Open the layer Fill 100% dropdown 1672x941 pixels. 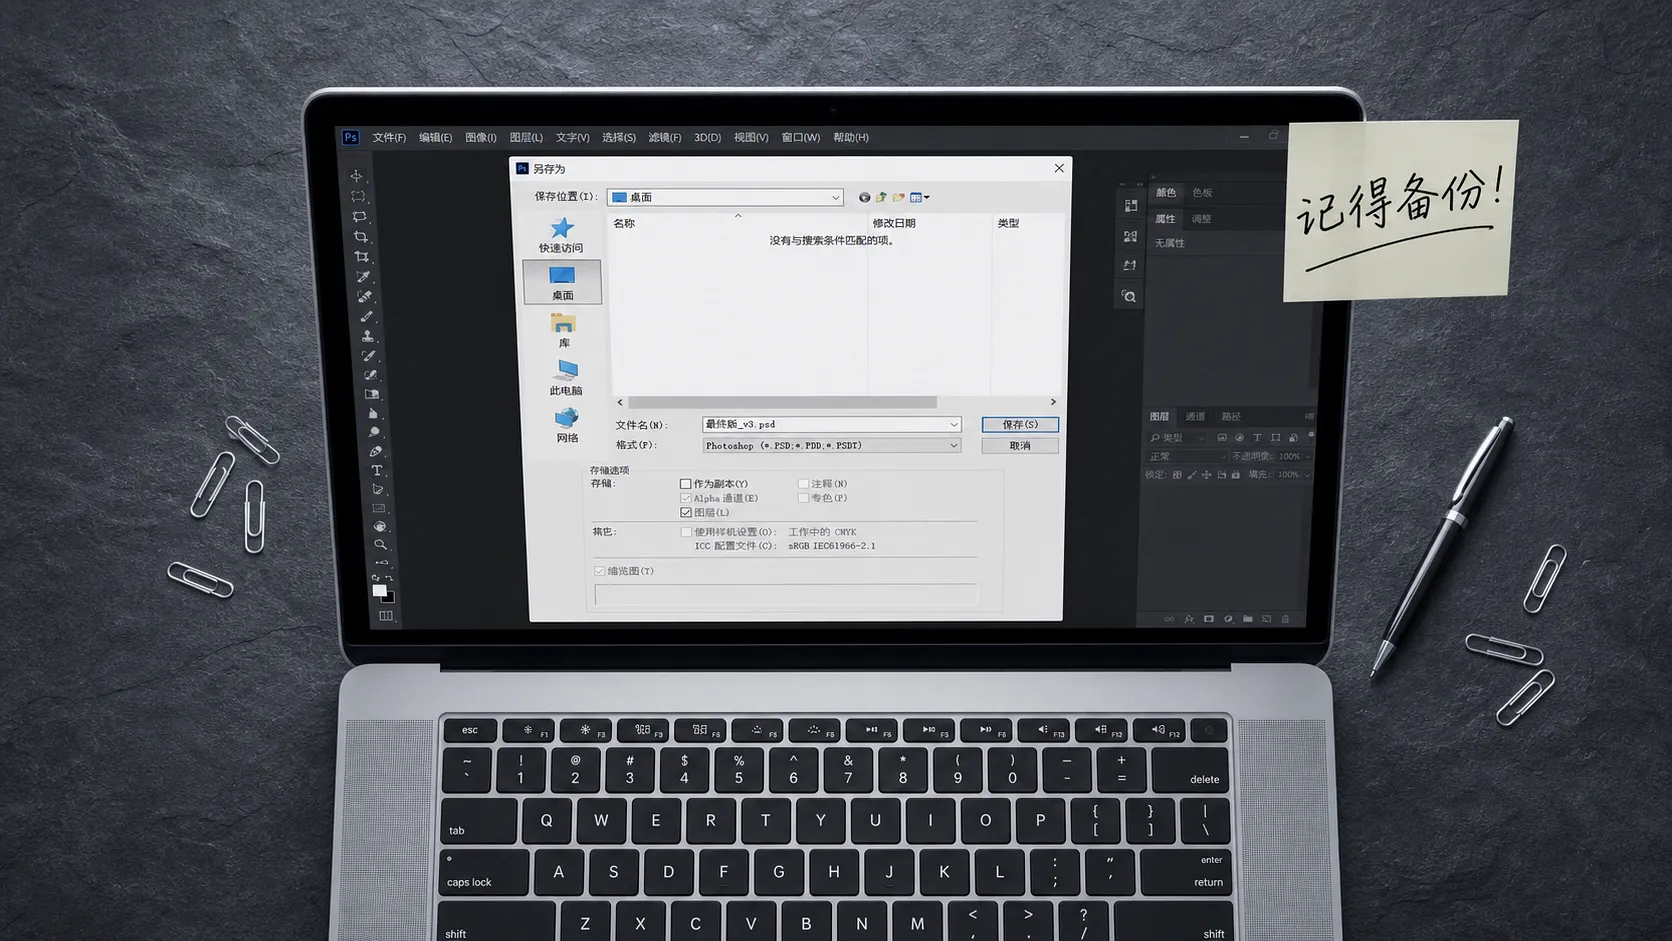(1292, 475)
